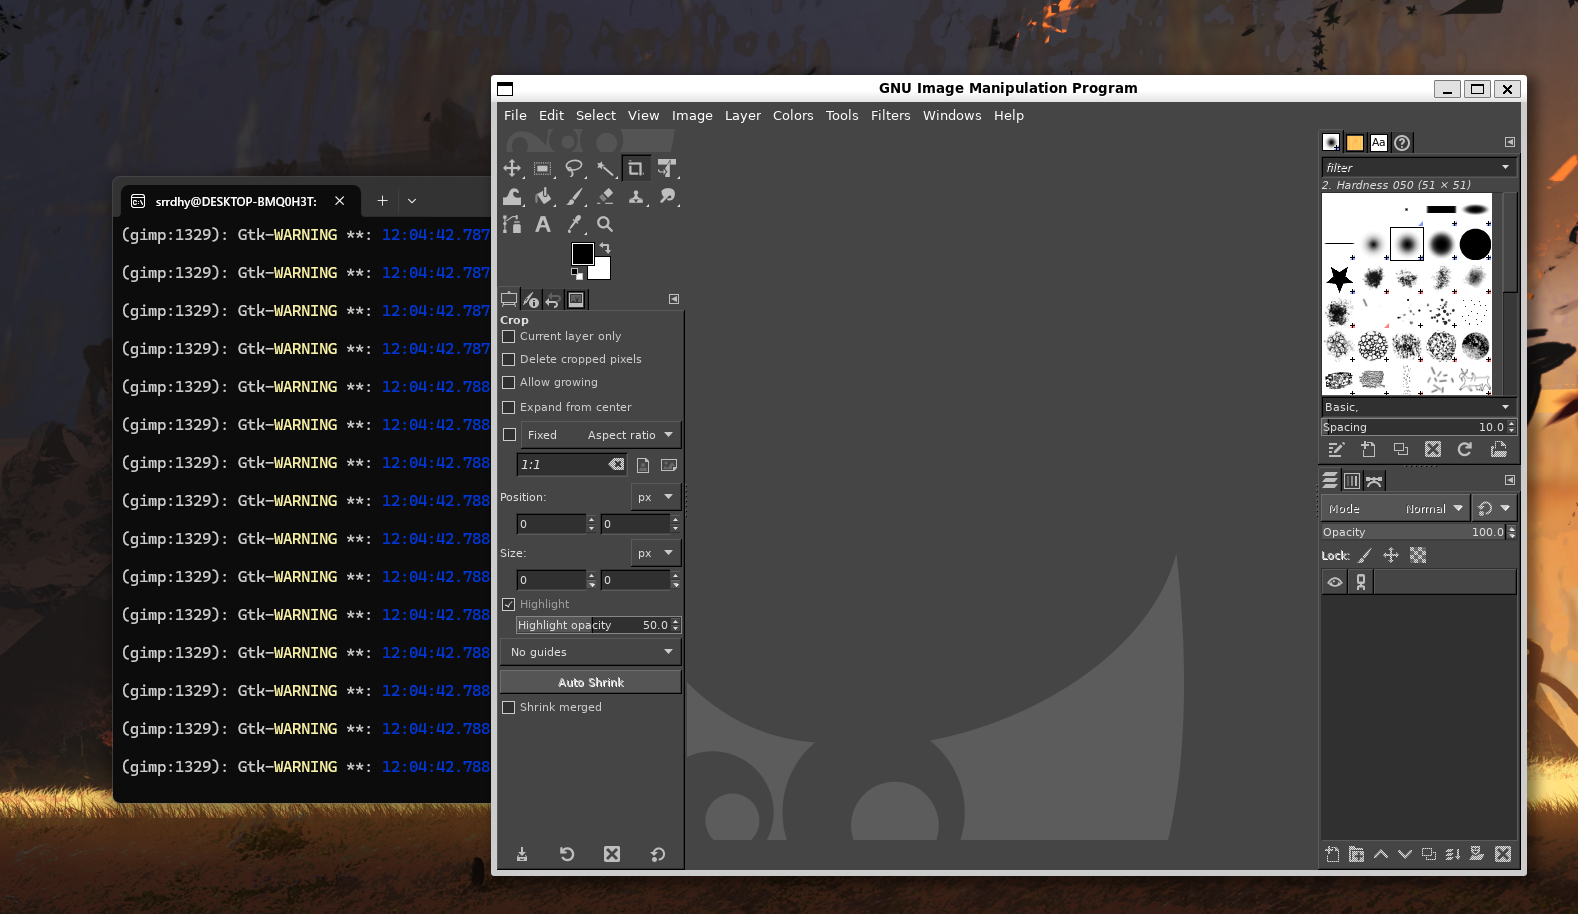Swap foreground and background colors
The image size is (1578, 914).
[x=605, y=248]
